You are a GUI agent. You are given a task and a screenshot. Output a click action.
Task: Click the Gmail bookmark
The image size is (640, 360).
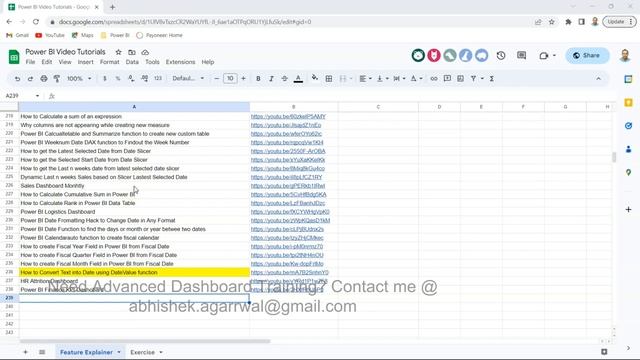point(18,35)
